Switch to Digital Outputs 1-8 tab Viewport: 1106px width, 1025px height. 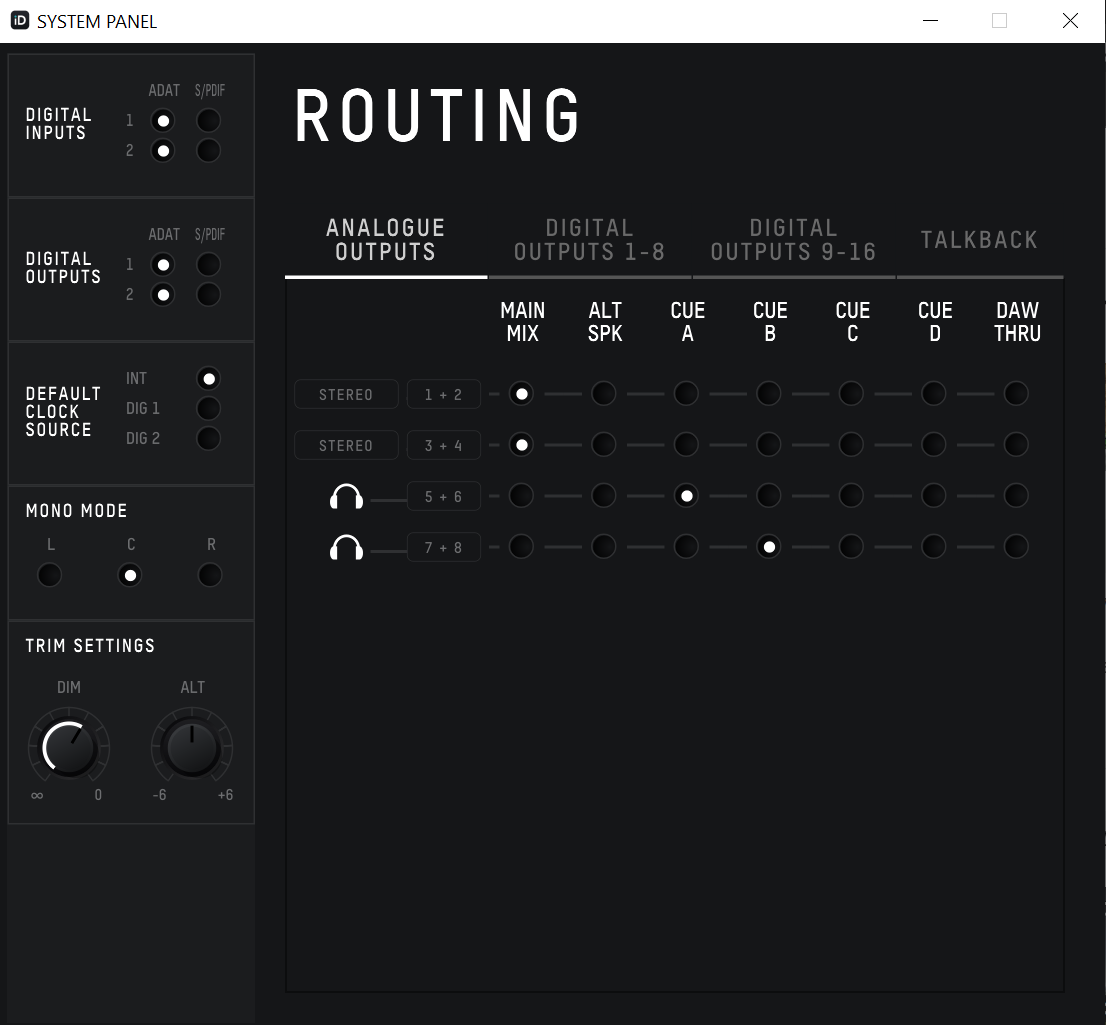click(589, 240)
